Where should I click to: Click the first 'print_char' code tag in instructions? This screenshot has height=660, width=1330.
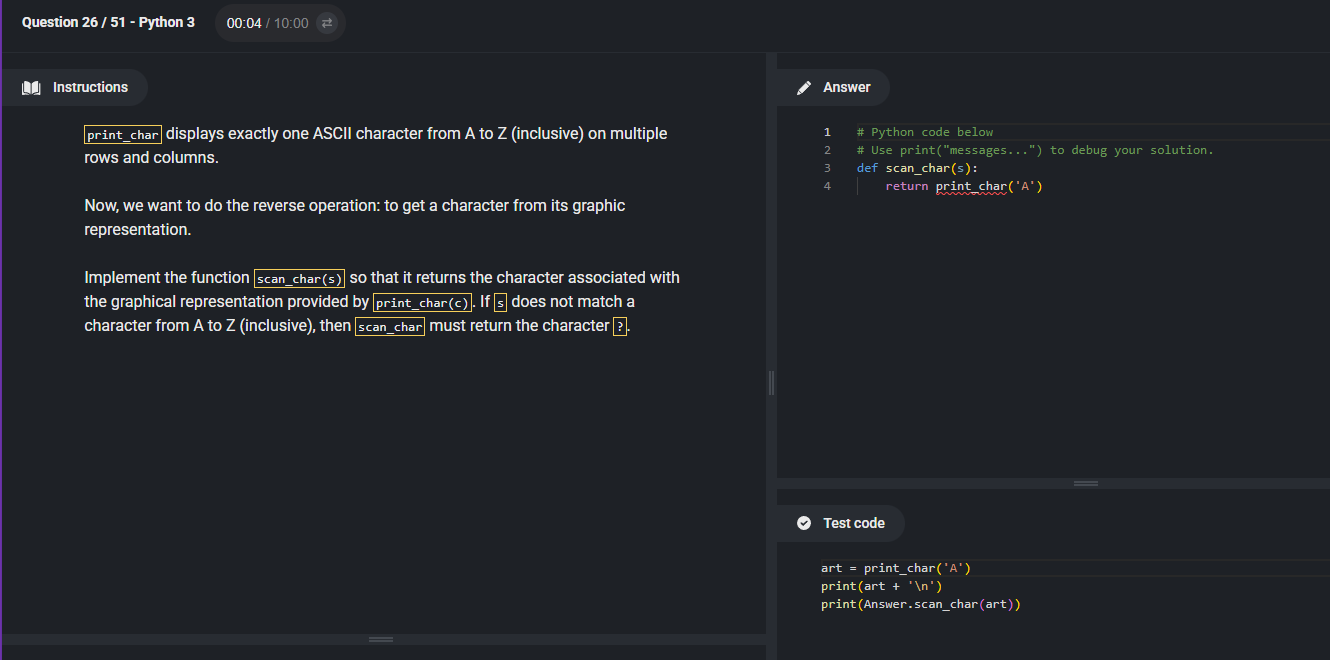(x=123, y=135)
